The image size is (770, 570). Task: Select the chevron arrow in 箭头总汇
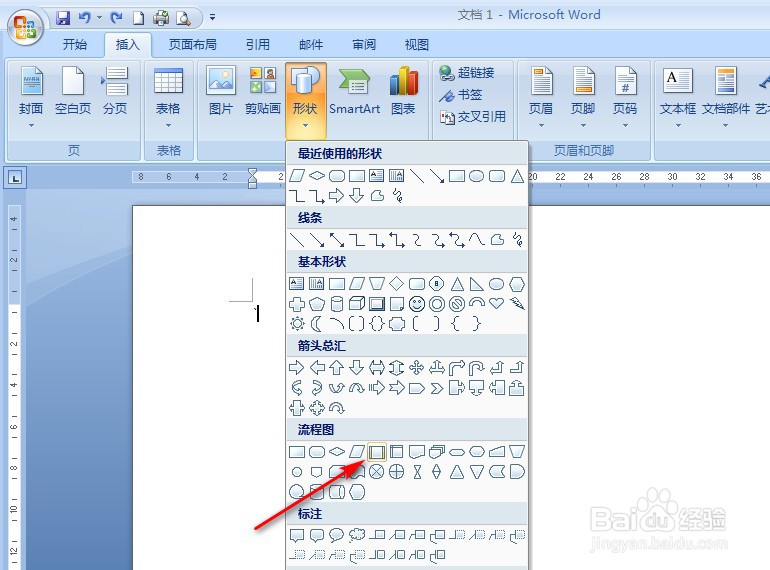pyautogui.click(x=437, y=388)
